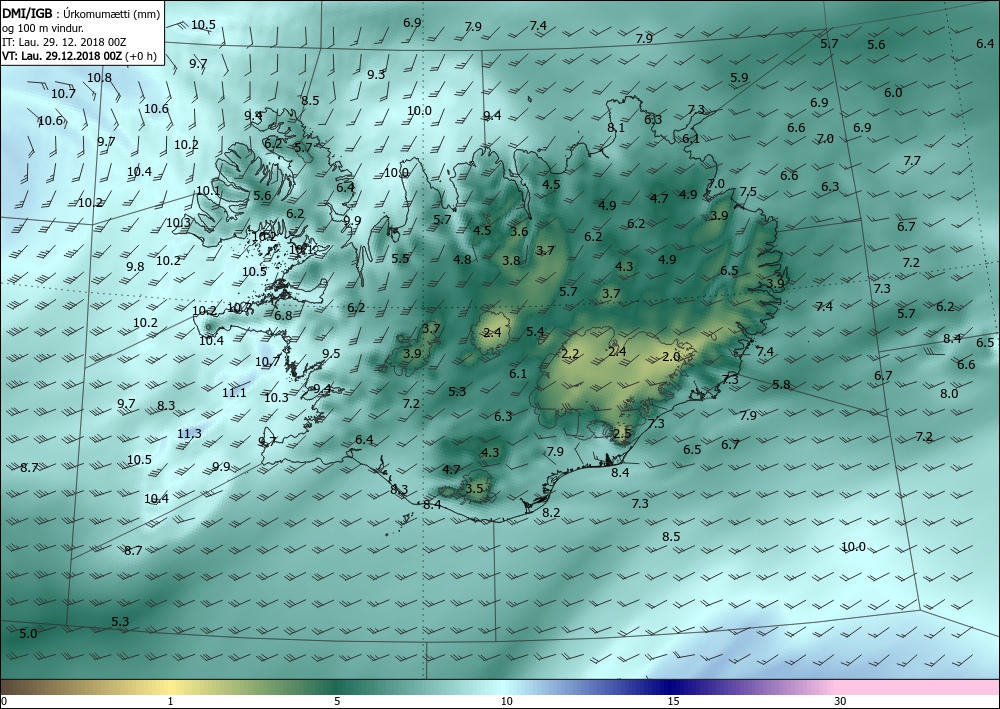Click the "5" label under the colour scale
The width and height of the screenshot is (1000, 709).
(x=337, y=701)
